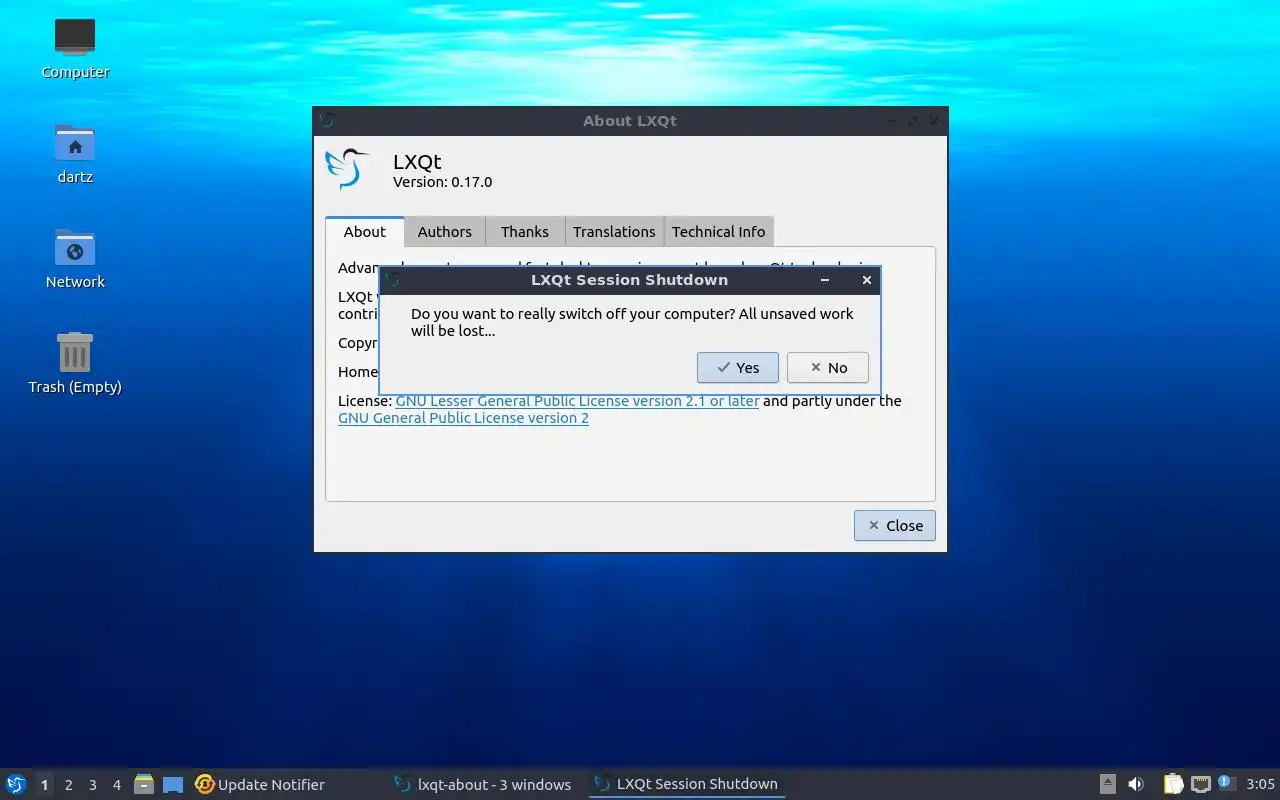Open the Translations tab
This screenshot has width=1280, height=800.
(614, 232)
